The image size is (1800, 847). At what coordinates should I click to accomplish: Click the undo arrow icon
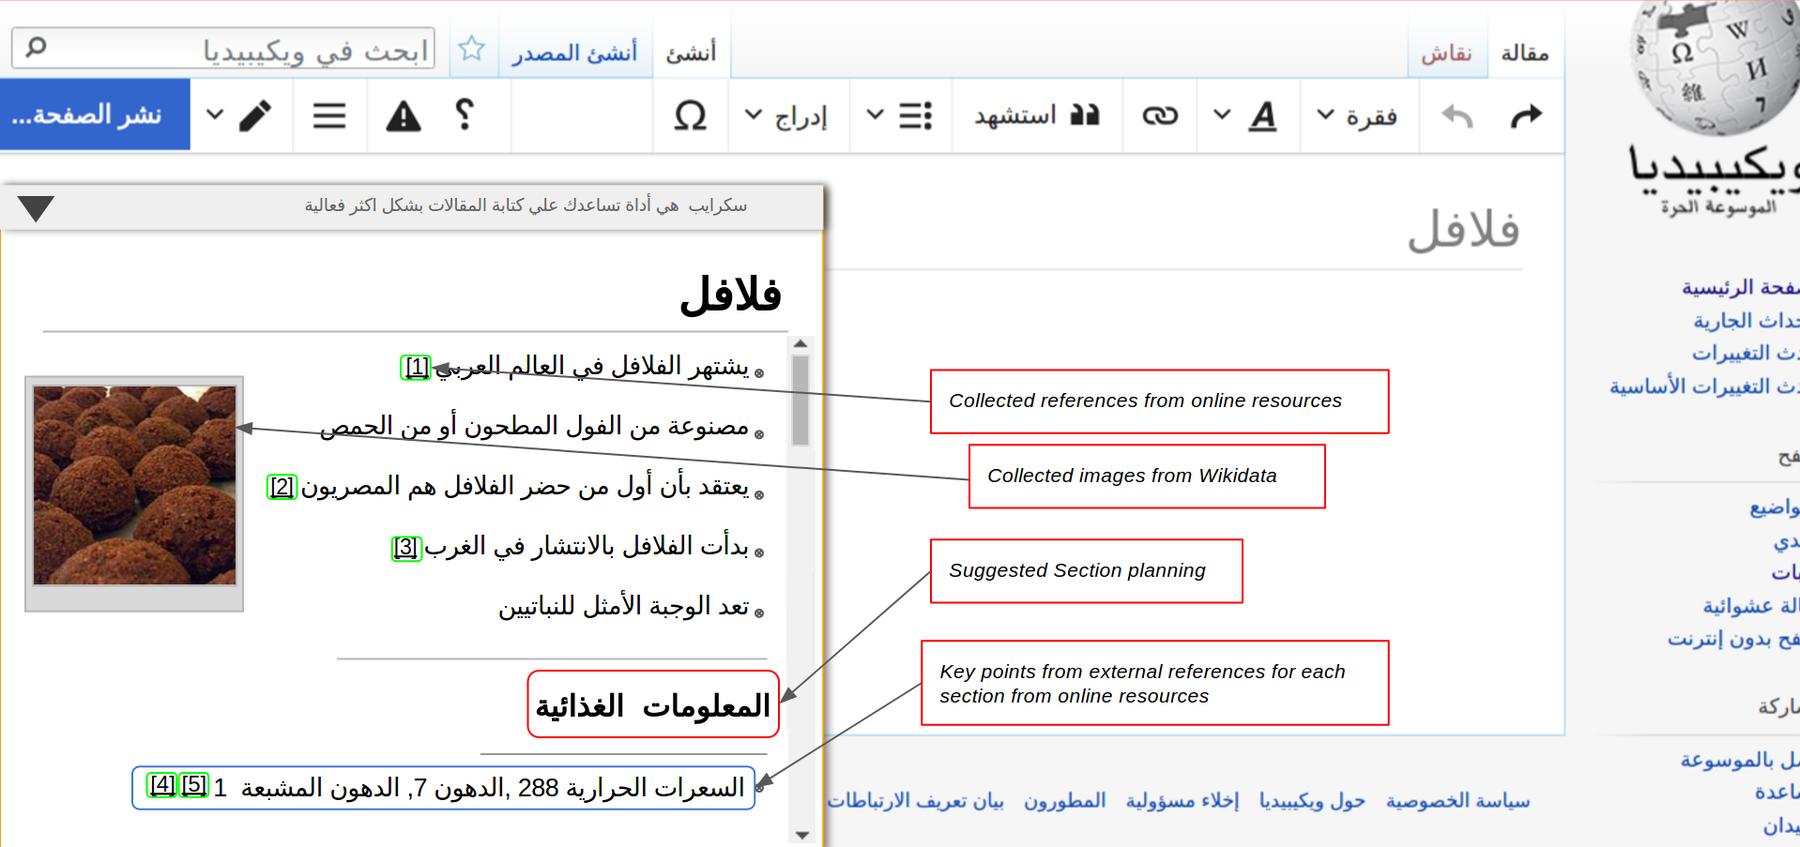click(x=1457, y=116)
